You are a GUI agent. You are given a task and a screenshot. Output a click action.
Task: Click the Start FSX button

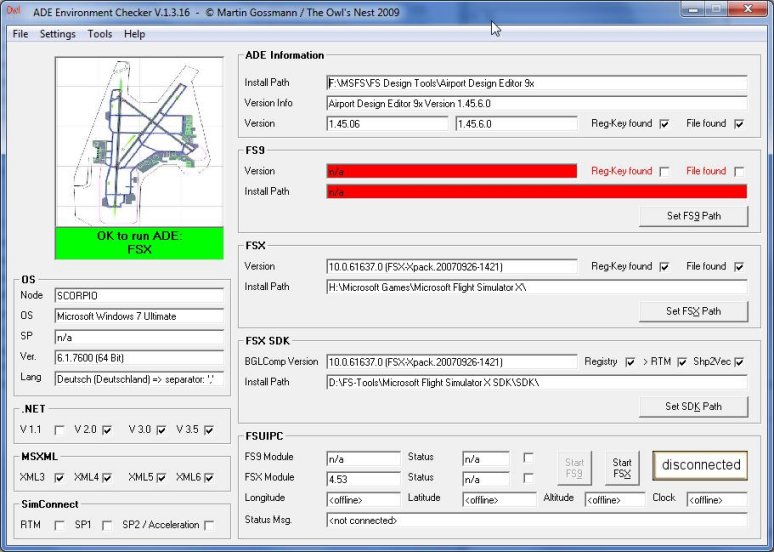point(622,468)
